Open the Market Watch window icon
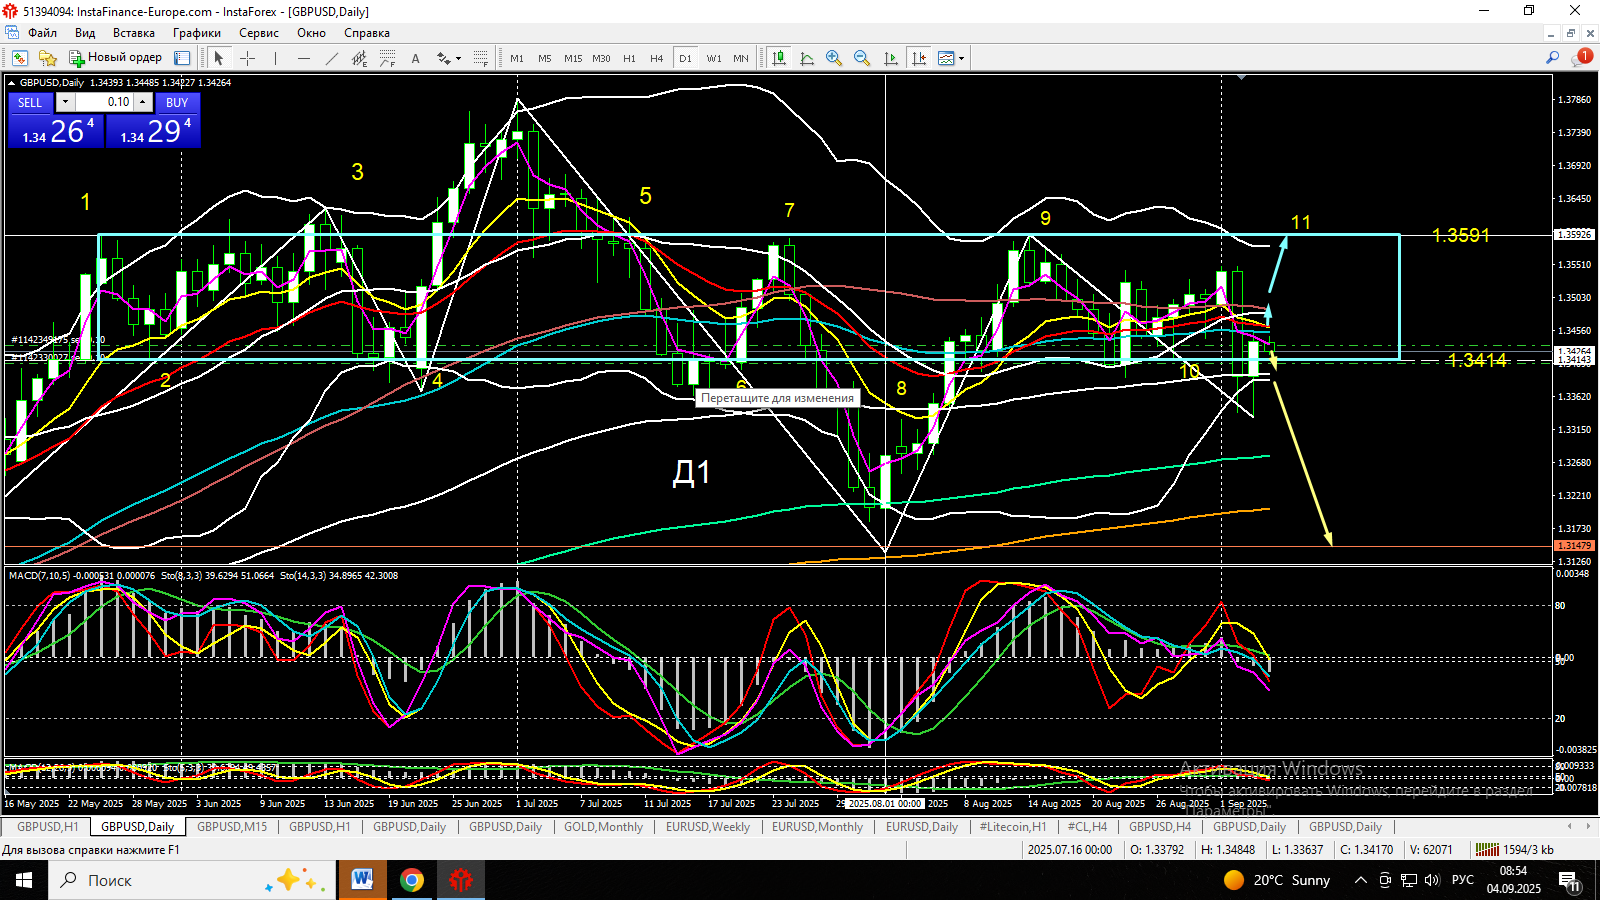The image size is (1600, 900). (19, 58)
